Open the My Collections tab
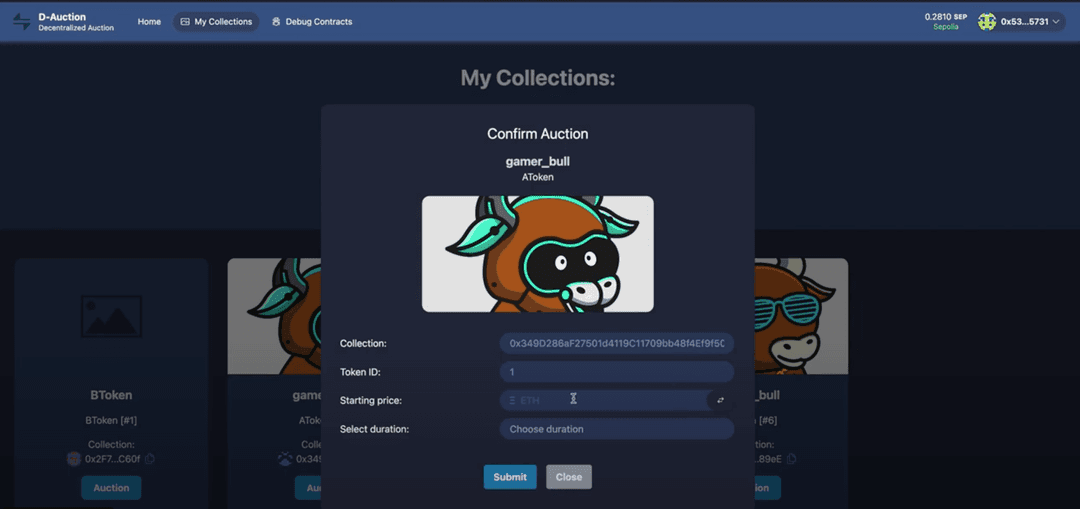The width and height of the screenshot is (1080, 509). coord(216,22)
